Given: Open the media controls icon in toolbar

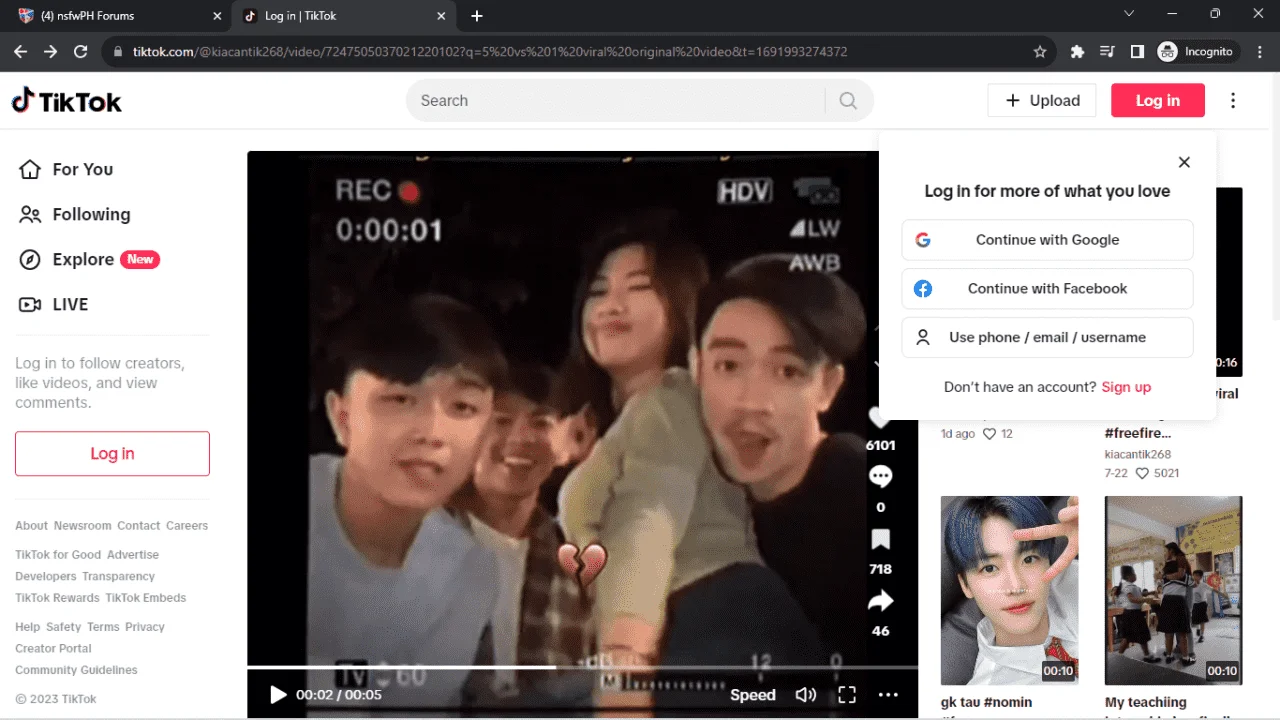Looking at the screenshot, I should coord(1107,52).
